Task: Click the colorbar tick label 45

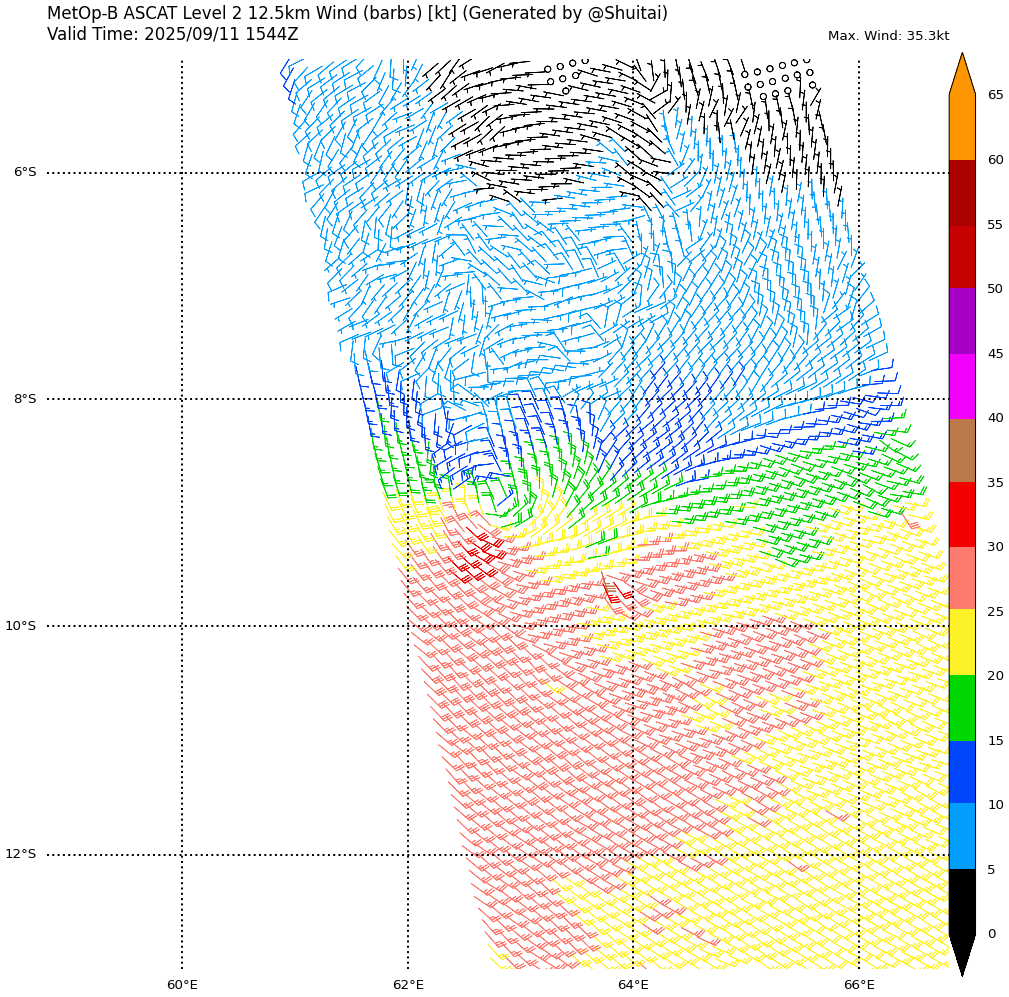Action: point(995,353)
